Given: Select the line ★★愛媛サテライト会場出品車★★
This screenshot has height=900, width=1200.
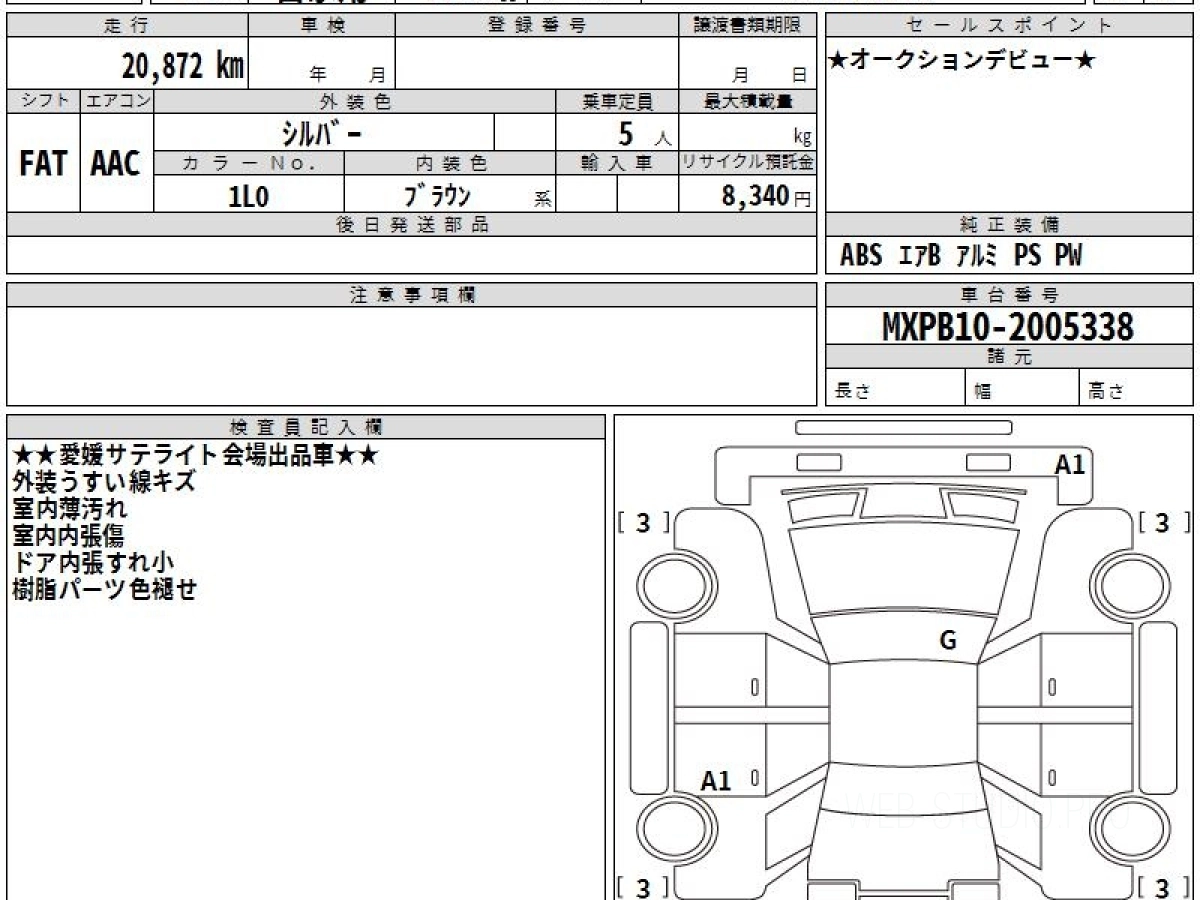Looking at the screenshot, I should 194,455.
